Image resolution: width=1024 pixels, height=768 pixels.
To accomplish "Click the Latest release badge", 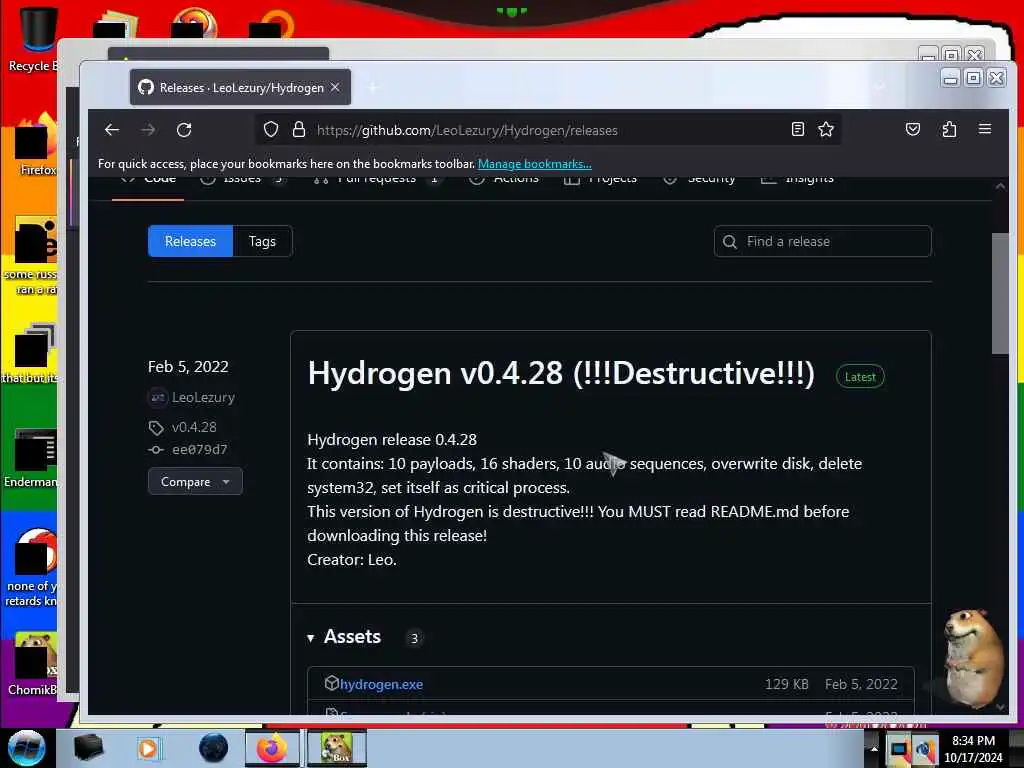I will (x=860, y=377).
